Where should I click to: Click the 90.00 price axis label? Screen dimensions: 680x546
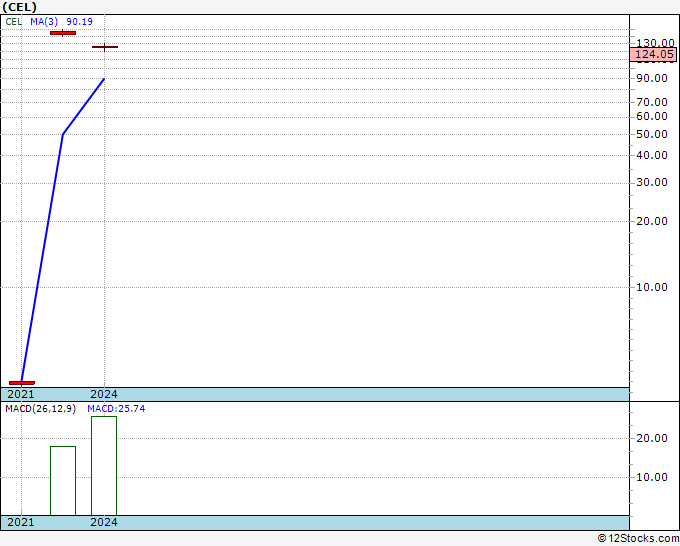click(652, 78)
